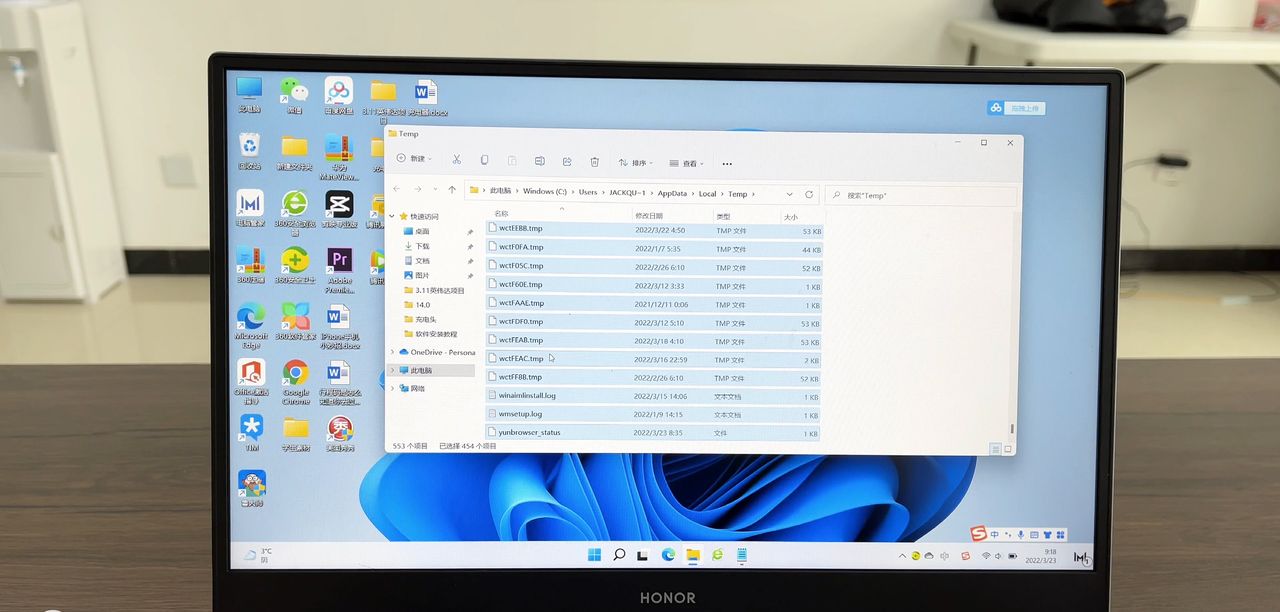Click the taskbar Search magnifier
The image size is (1280, 612).
click(619, 555)
